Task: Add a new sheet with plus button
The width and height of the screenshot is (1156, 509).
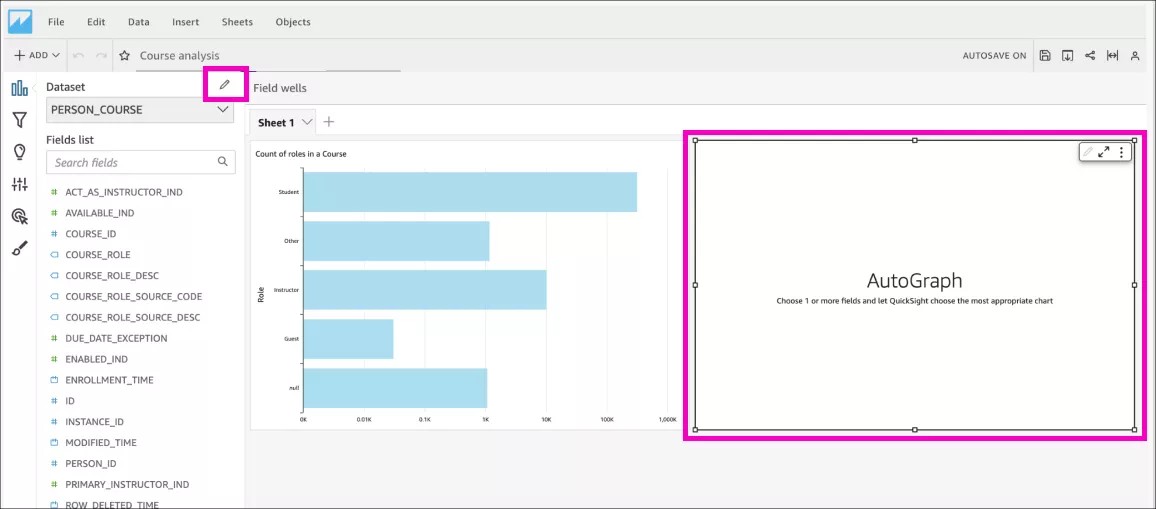Action: click(329, 122)
